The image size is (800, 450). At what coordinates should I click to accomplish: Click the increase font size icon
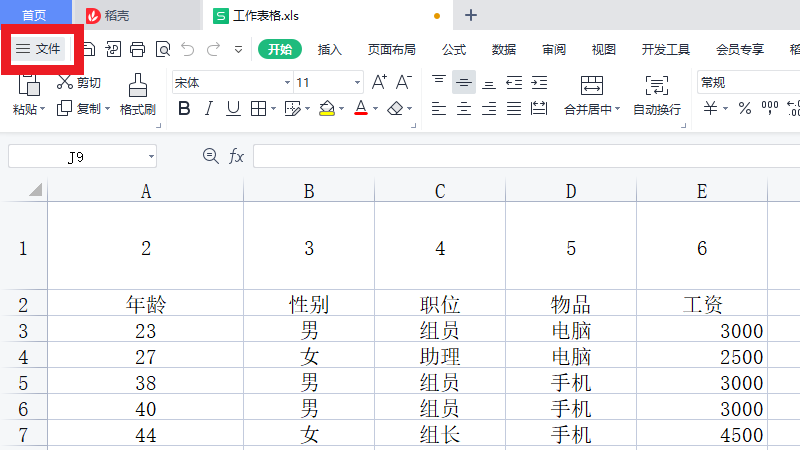379,83
